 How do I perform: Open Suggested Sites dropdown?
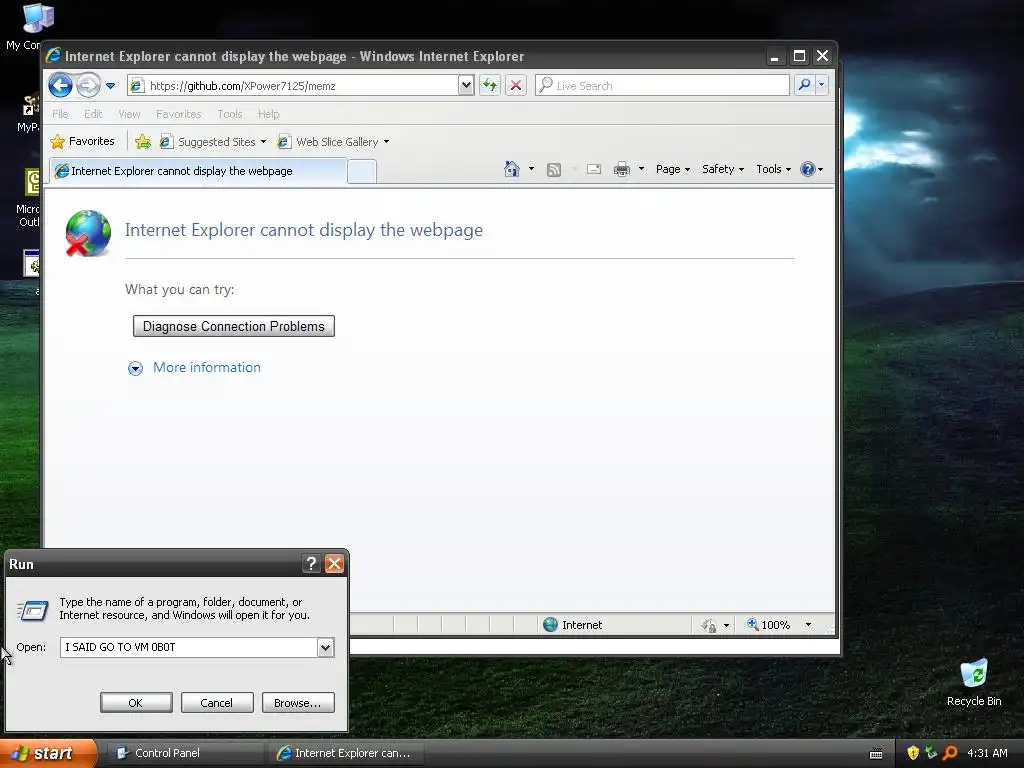click(x=213, y=142)
